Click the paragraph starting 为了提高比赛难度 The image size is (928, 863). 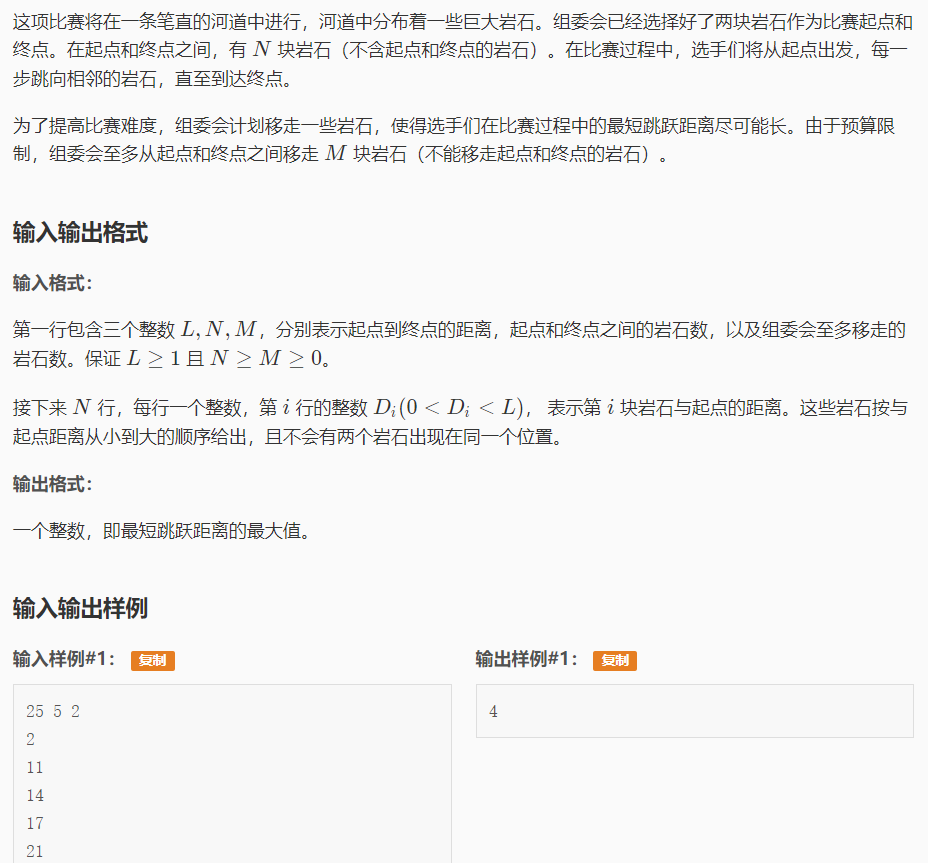(455, 140)
